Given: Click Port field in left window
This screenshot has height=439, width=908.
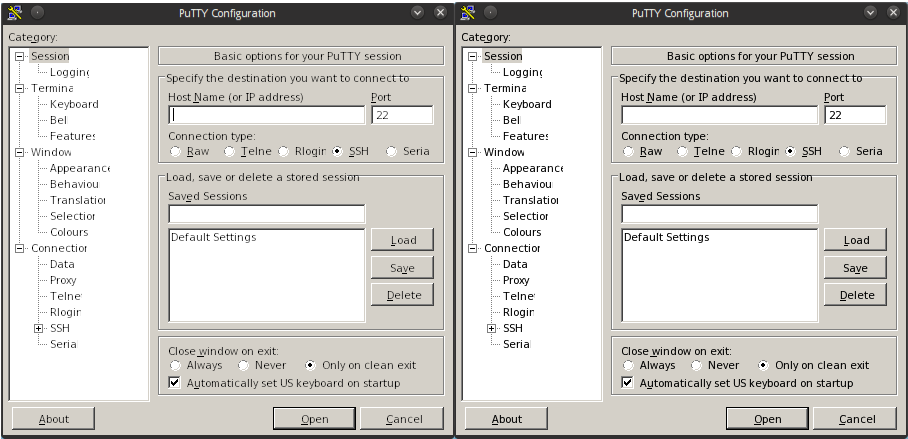Looking at the screenshot, I should (402, 115).
